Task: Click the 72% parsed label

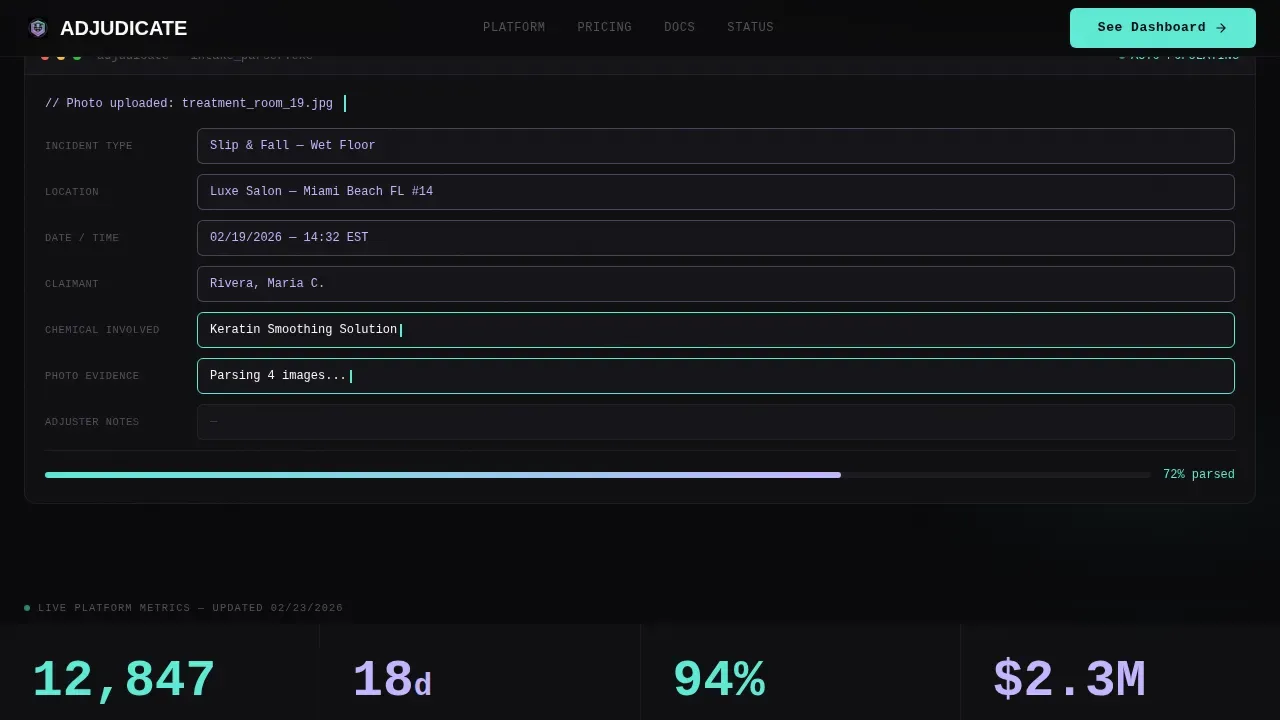Action: [x=1198, y=475]
